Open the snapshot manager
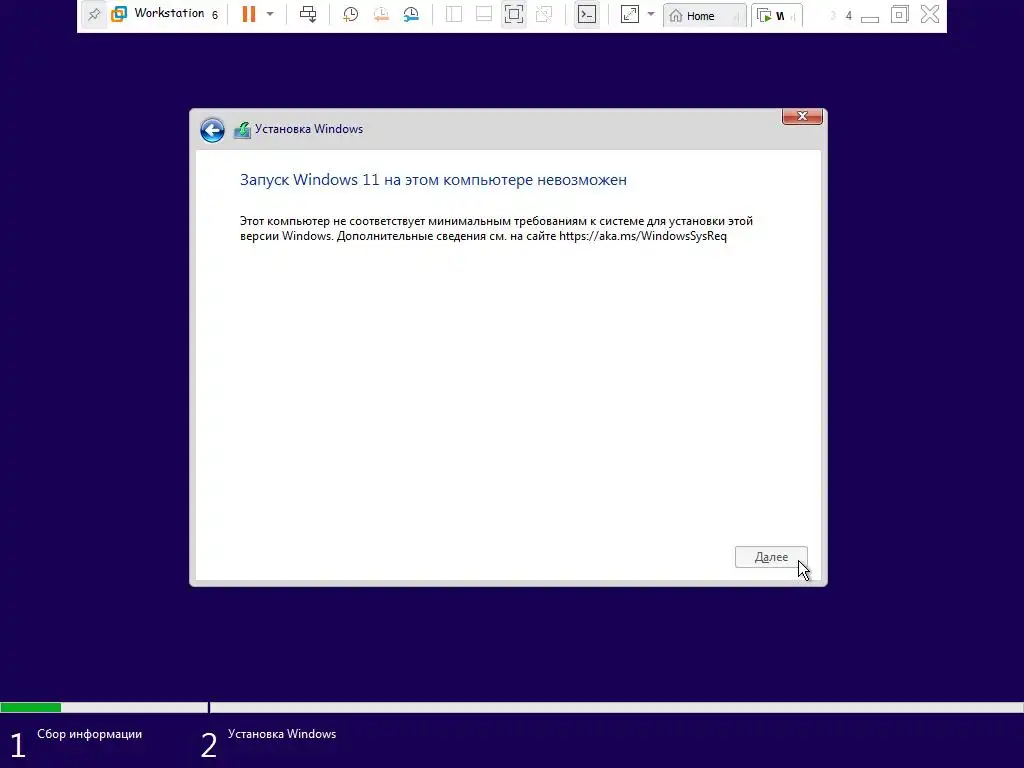This screenshot has height=768, width=1024. click(x=411, y=14)
